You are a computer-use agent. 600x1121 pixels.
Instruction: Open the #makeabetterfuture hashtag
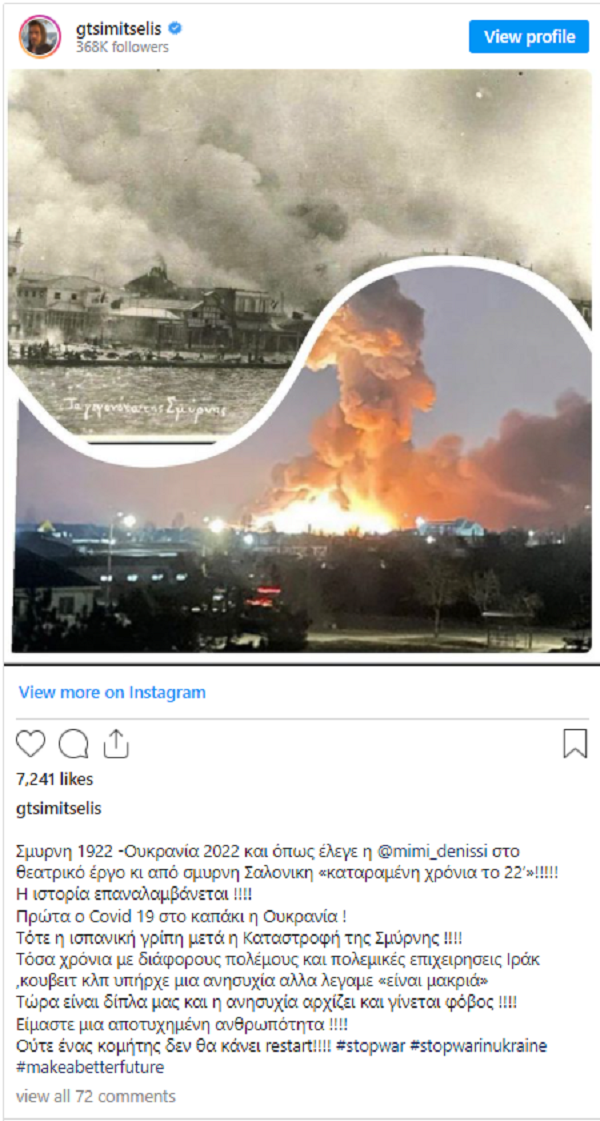(x=89, y=1067)
